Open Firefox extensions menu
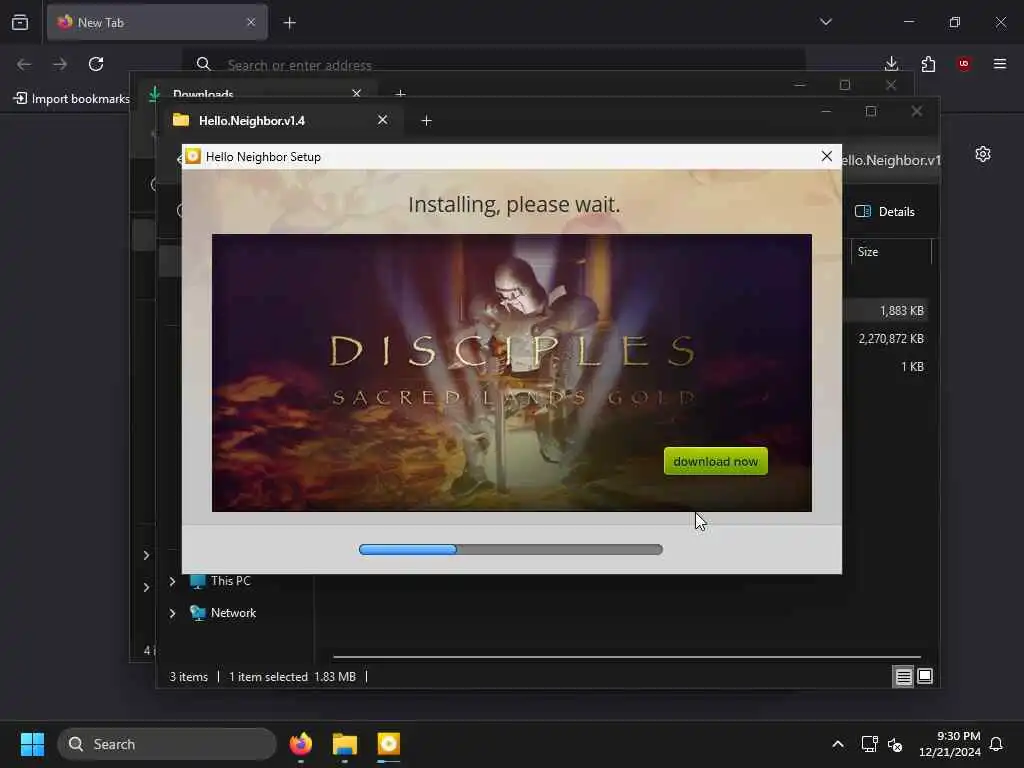 coord(928,64)
